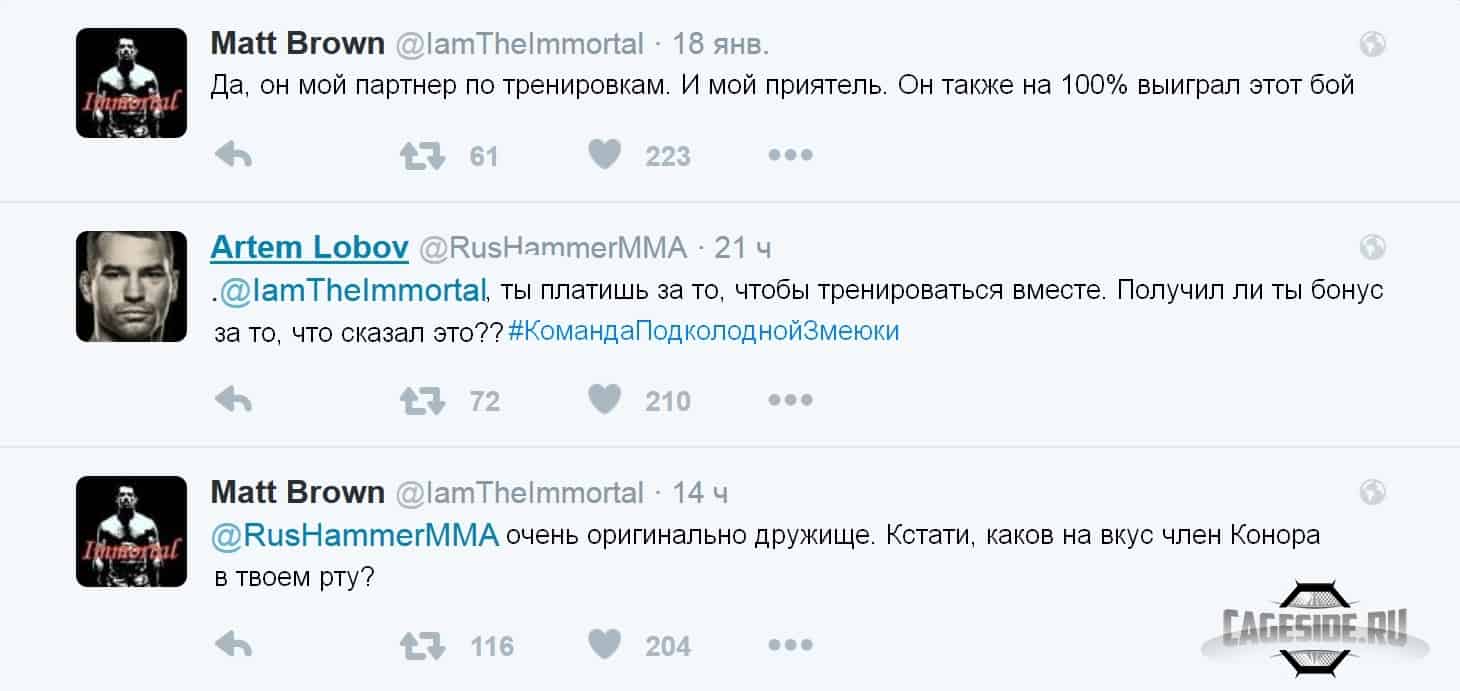The image size is (1460, 691).
Task: Open more options on Artem Lobov's tweet
Action: tap(790, 400)
